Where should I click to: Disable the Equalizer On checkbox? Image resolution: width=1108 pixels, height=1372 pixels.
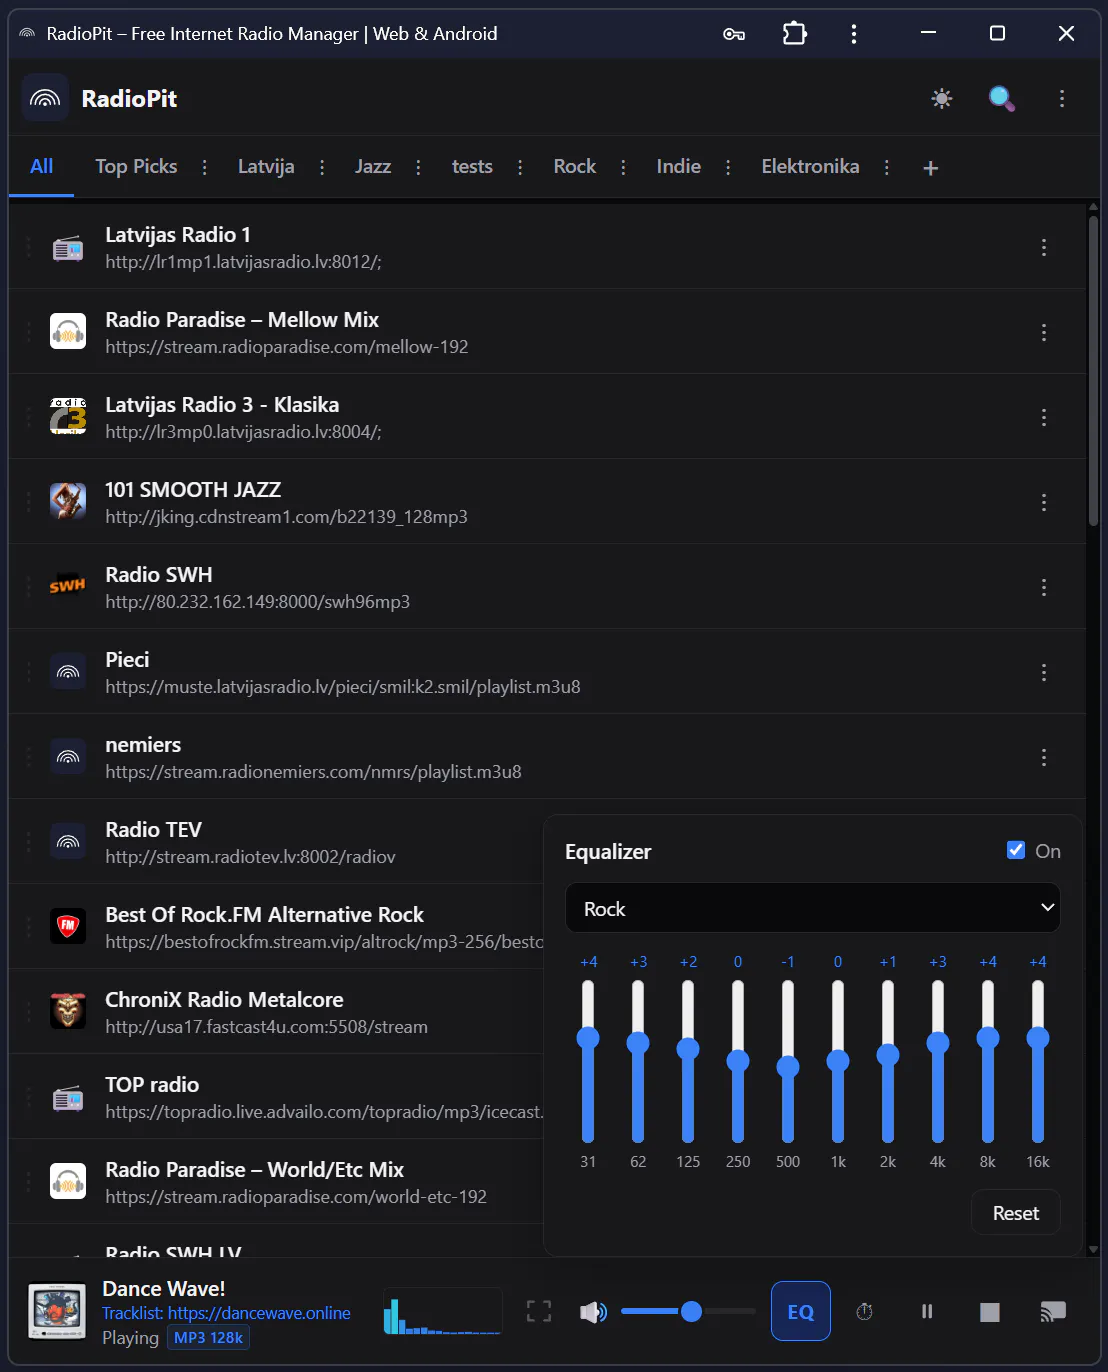point(1016,850)
